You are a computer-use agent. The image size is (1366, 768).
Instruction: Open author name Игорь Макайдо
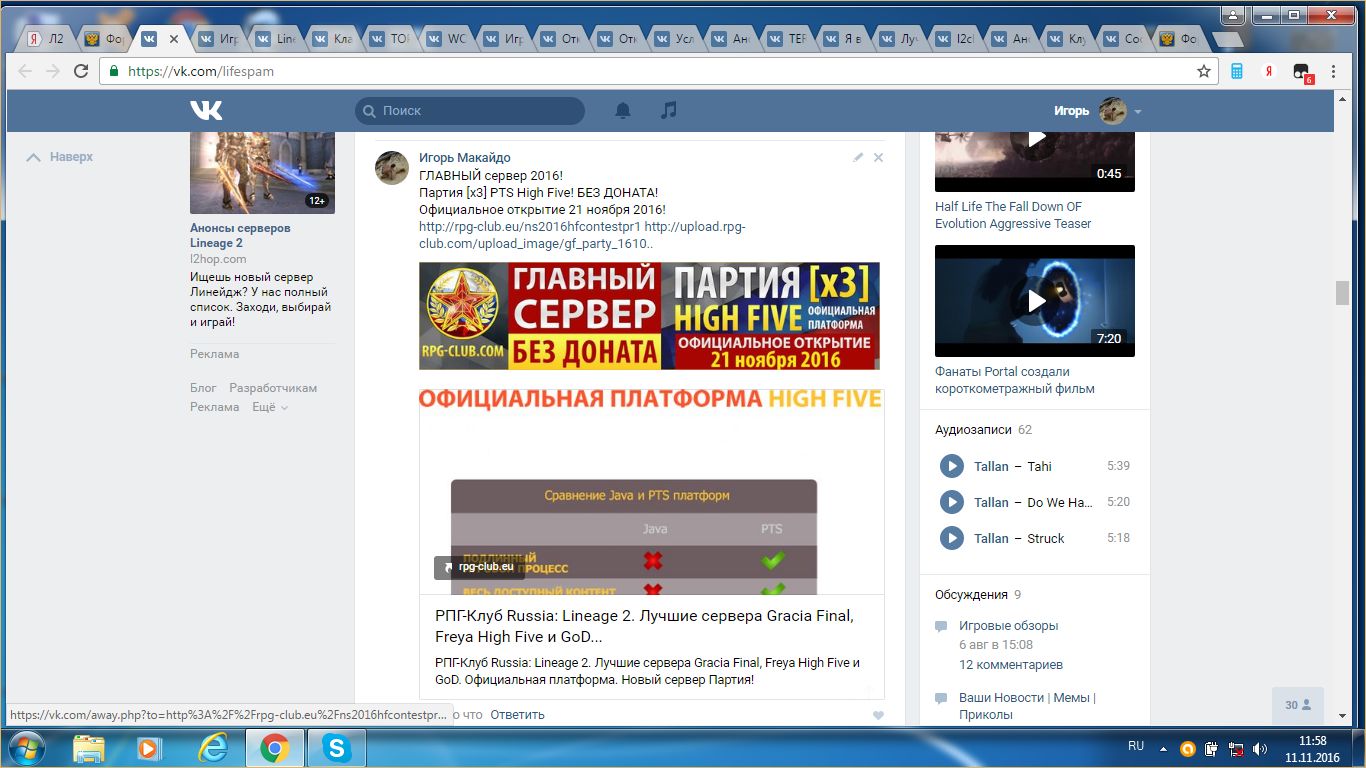click(465, 158)
